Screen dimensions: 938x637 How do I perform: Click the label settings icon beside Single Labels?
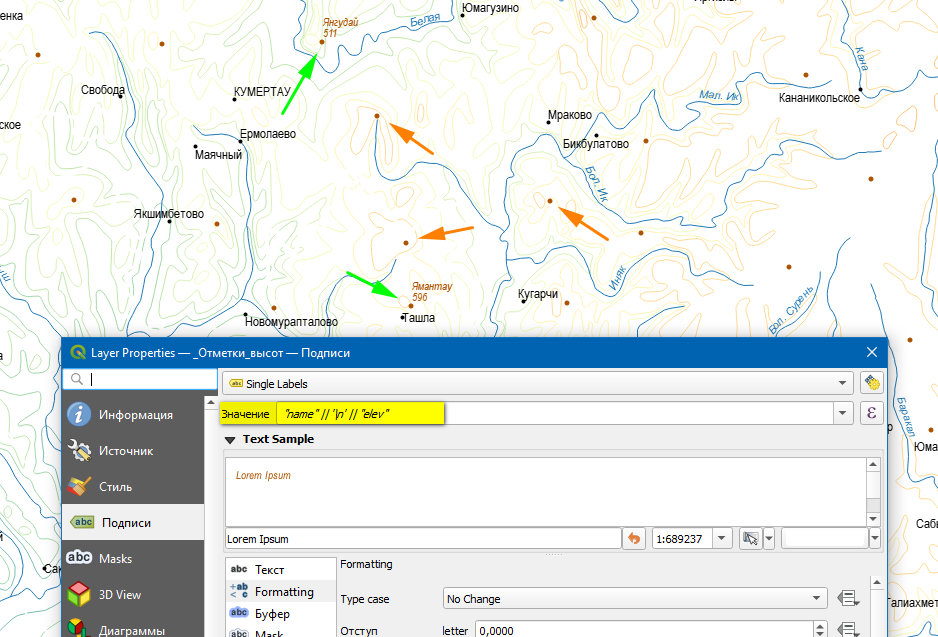pyautogui.click(x=871, y=383)
